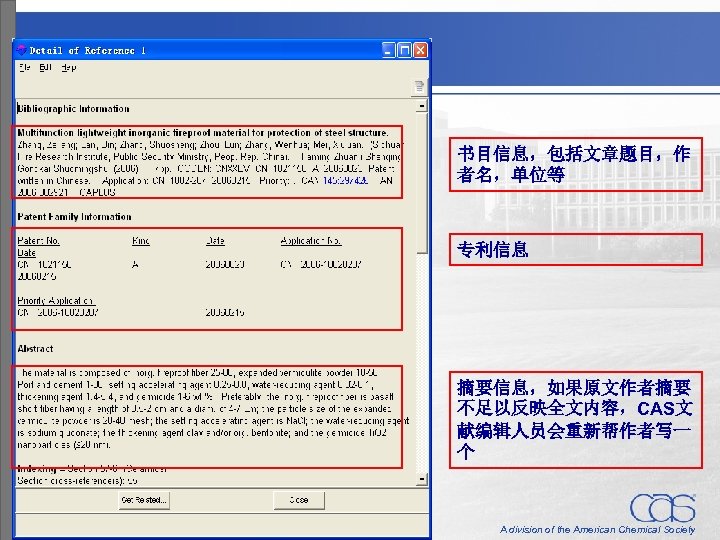Click the Priority Application heading

(56, 300)
